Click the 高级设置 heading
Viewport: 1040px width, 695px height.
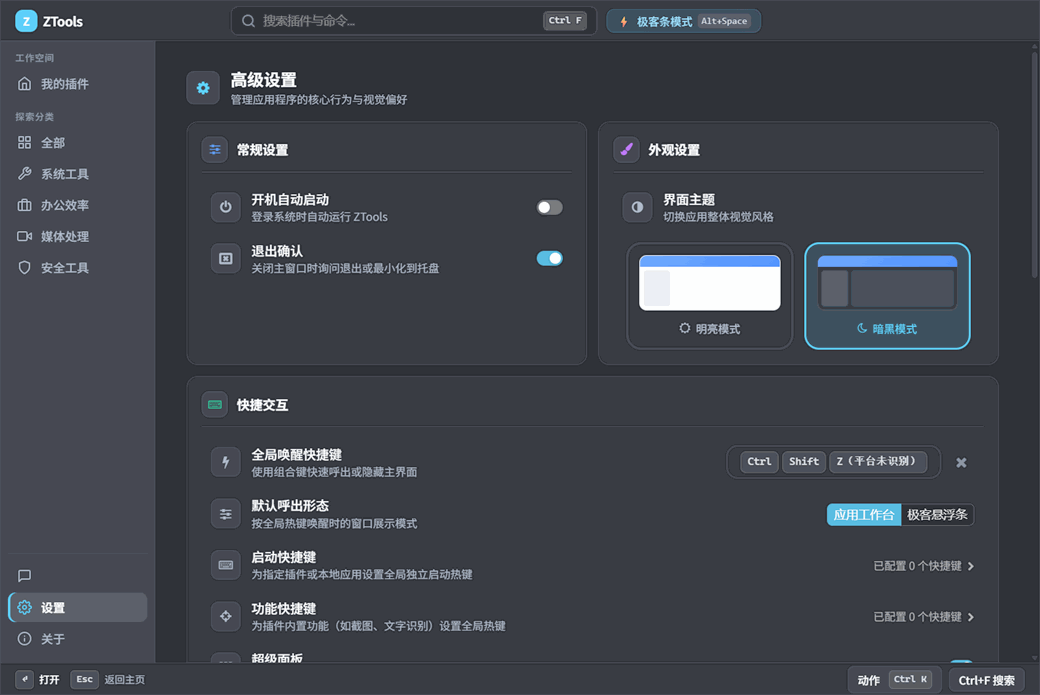[x=263, y=81]
